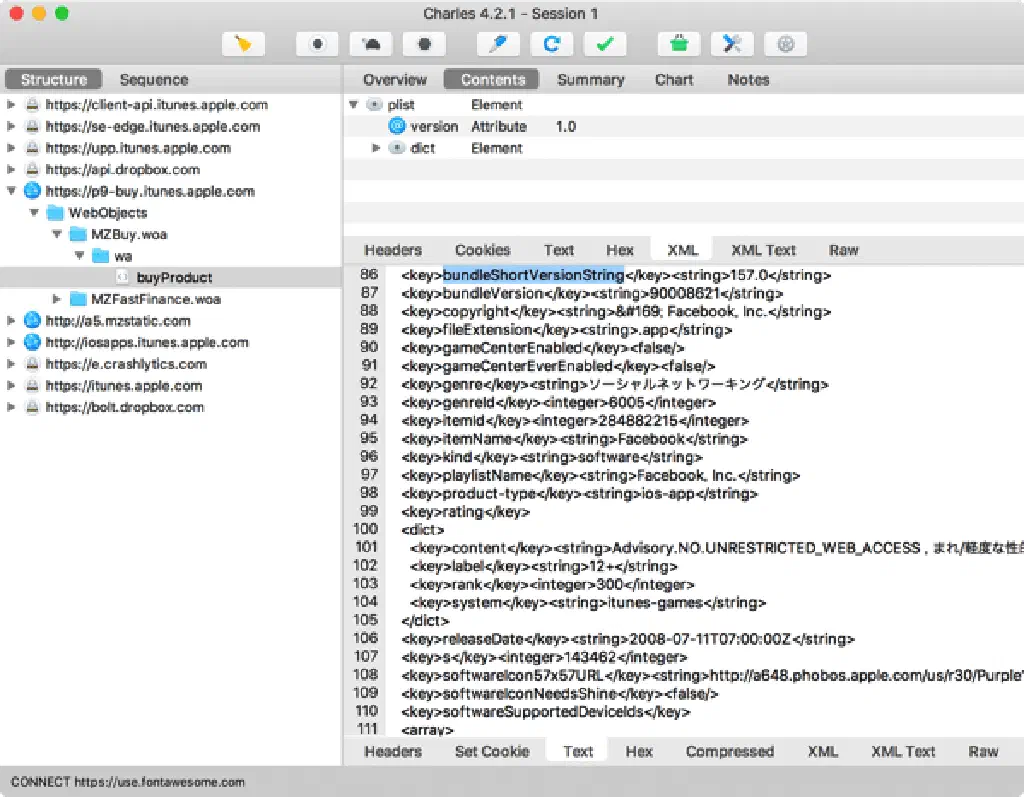Select the Compressed response view
Image resolution: width=1024 pixels, height=797 pixels.
729,751
